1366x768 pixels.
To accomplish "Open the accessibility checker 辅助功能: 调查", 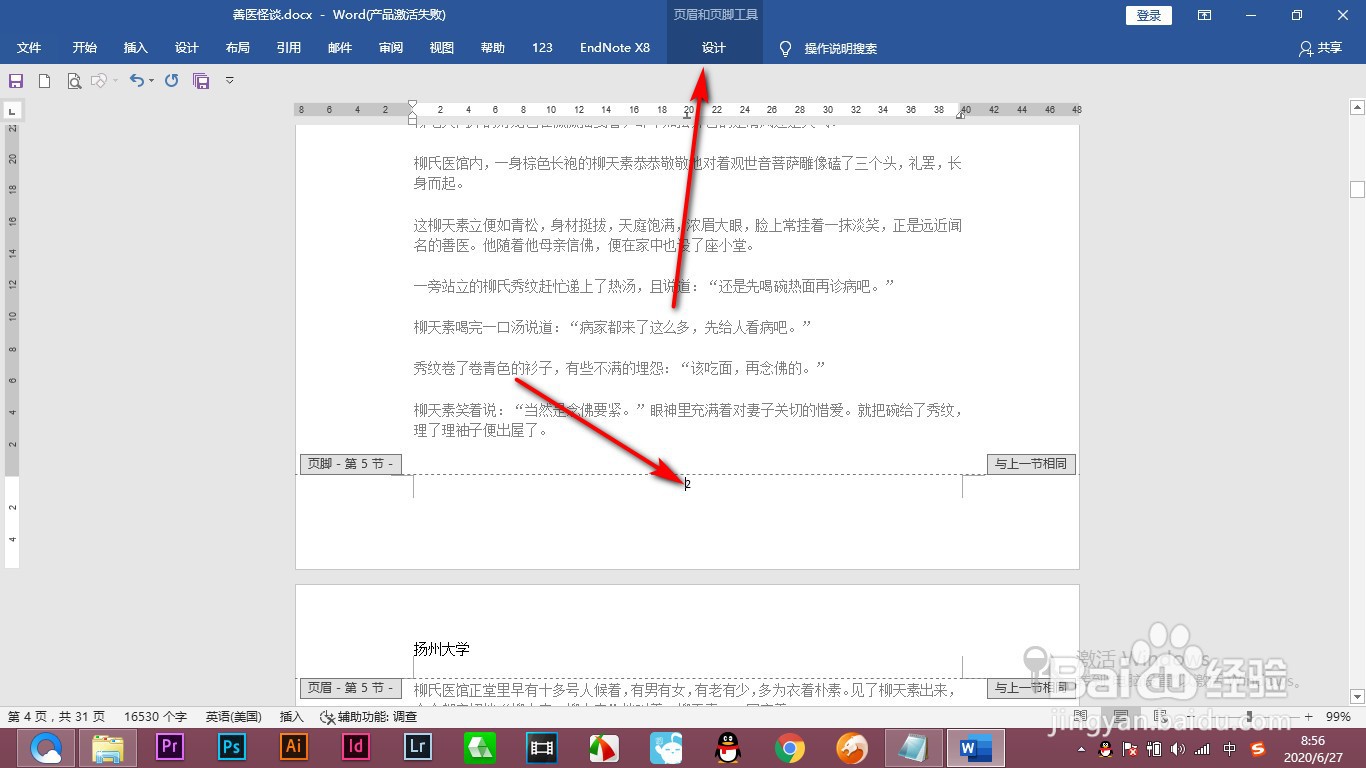I will click(368, 717).
